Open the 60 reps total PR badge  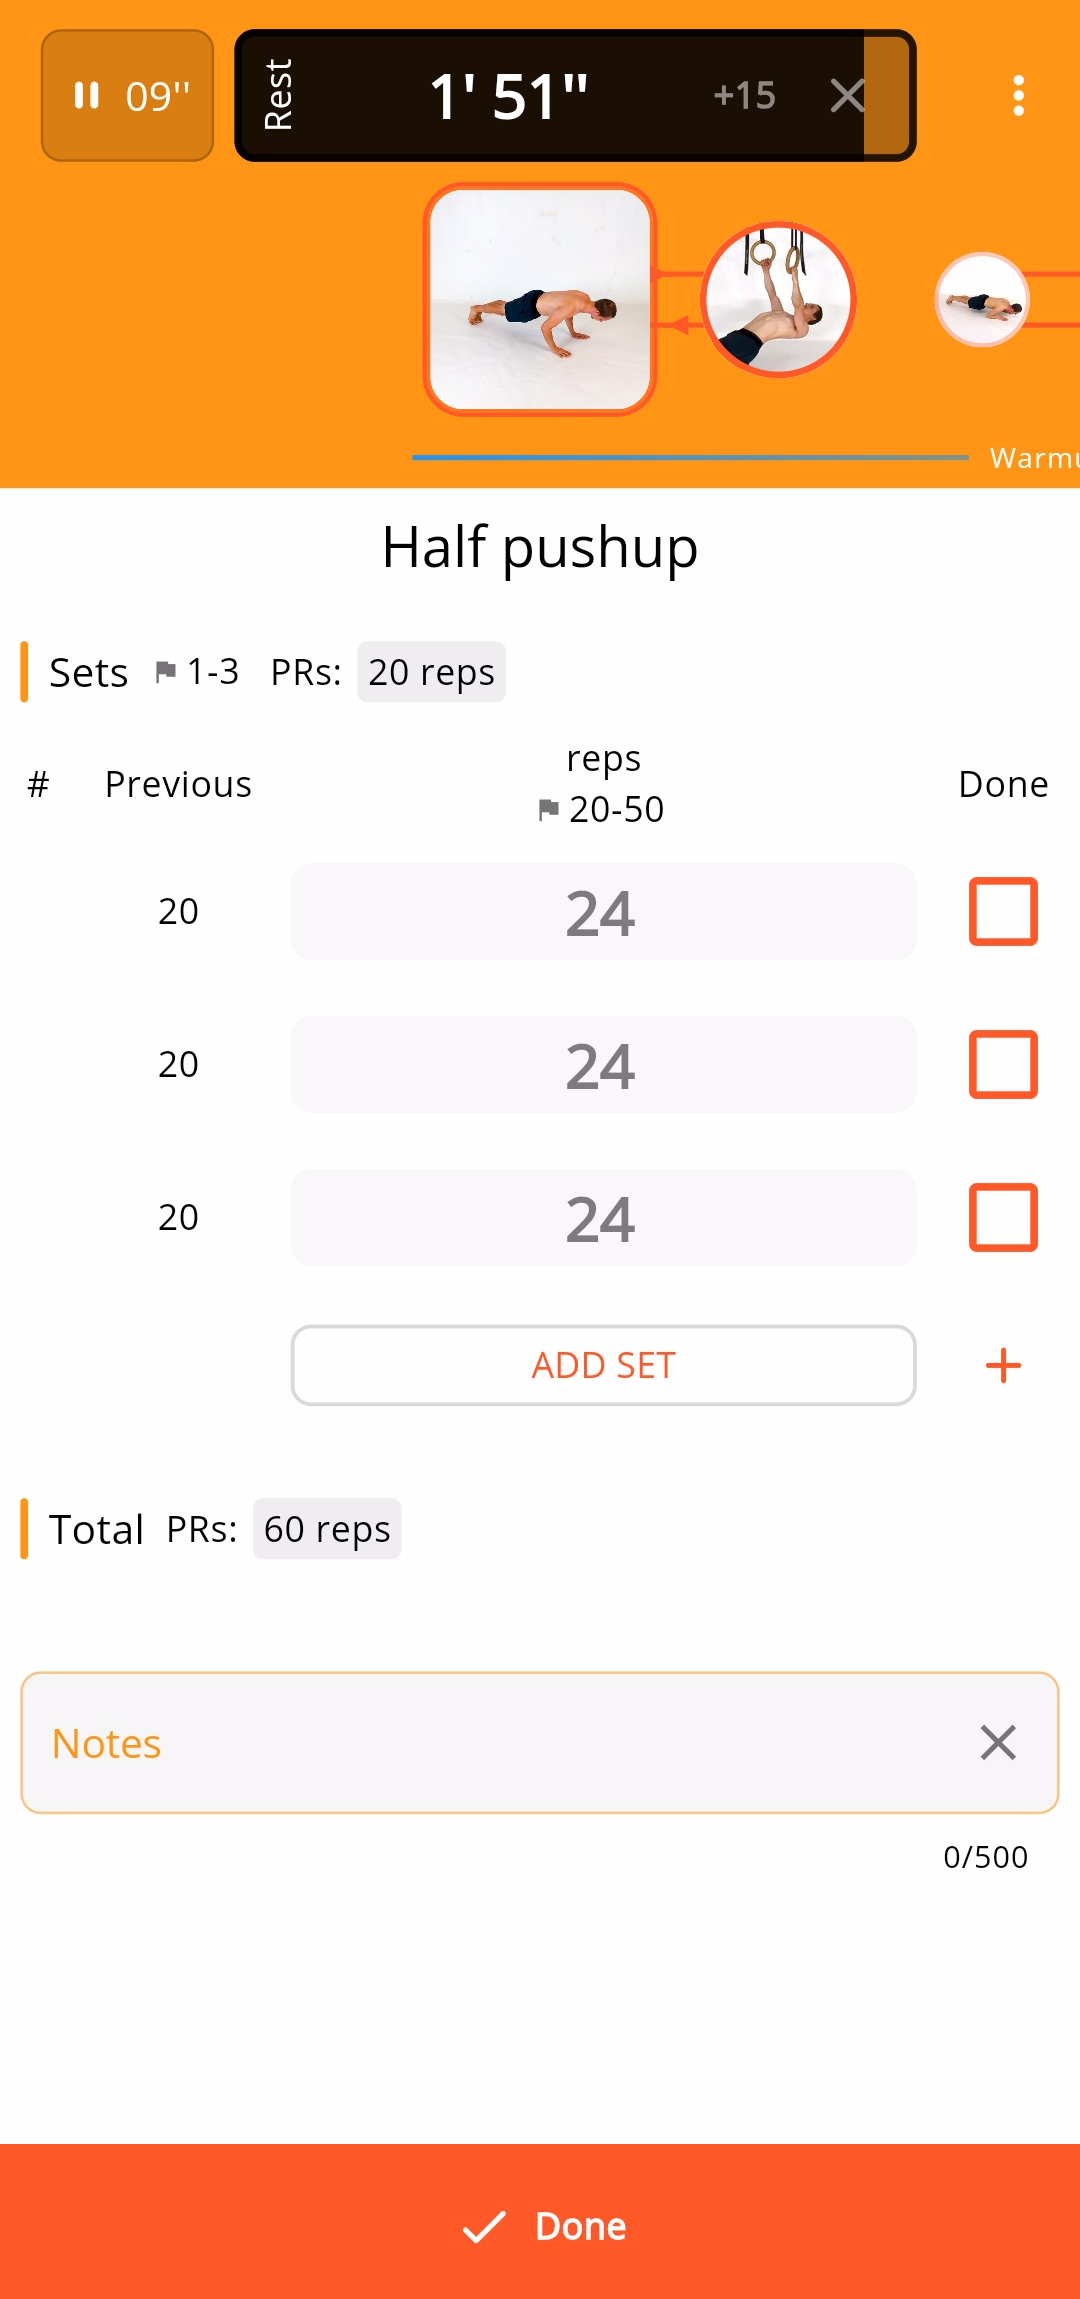pos(327,1529)
